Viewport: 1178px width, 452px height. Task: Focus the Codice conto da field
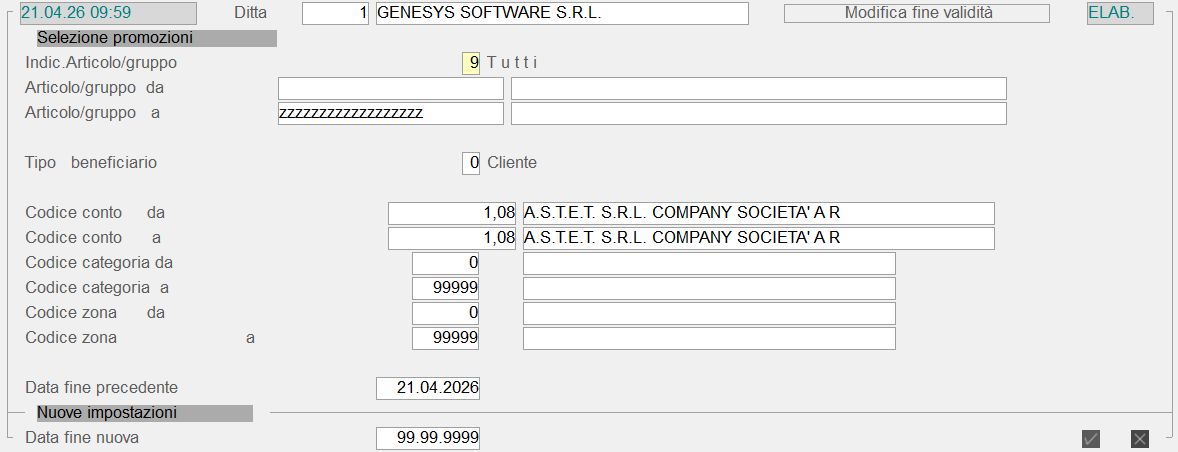453,213
